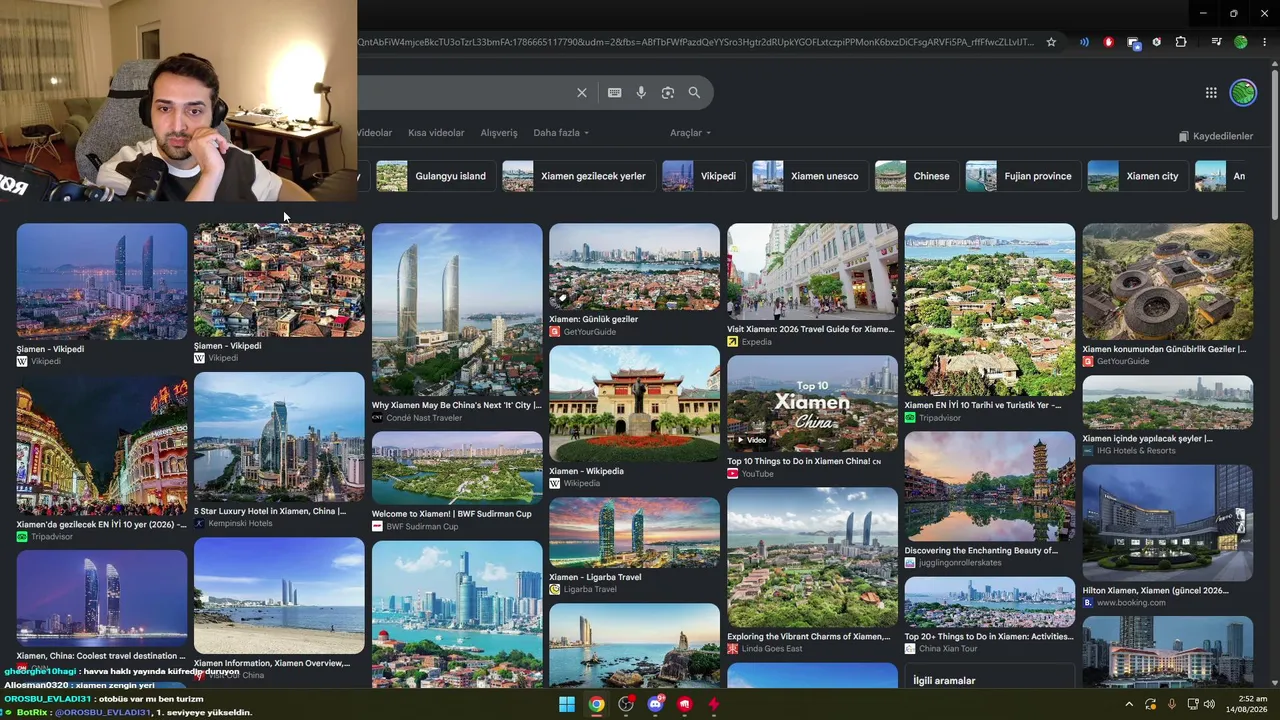Image resolution: width=1280 pixels, height=720 pixels.
Task: Open the network status tray icon
Action: [1193, 704]
